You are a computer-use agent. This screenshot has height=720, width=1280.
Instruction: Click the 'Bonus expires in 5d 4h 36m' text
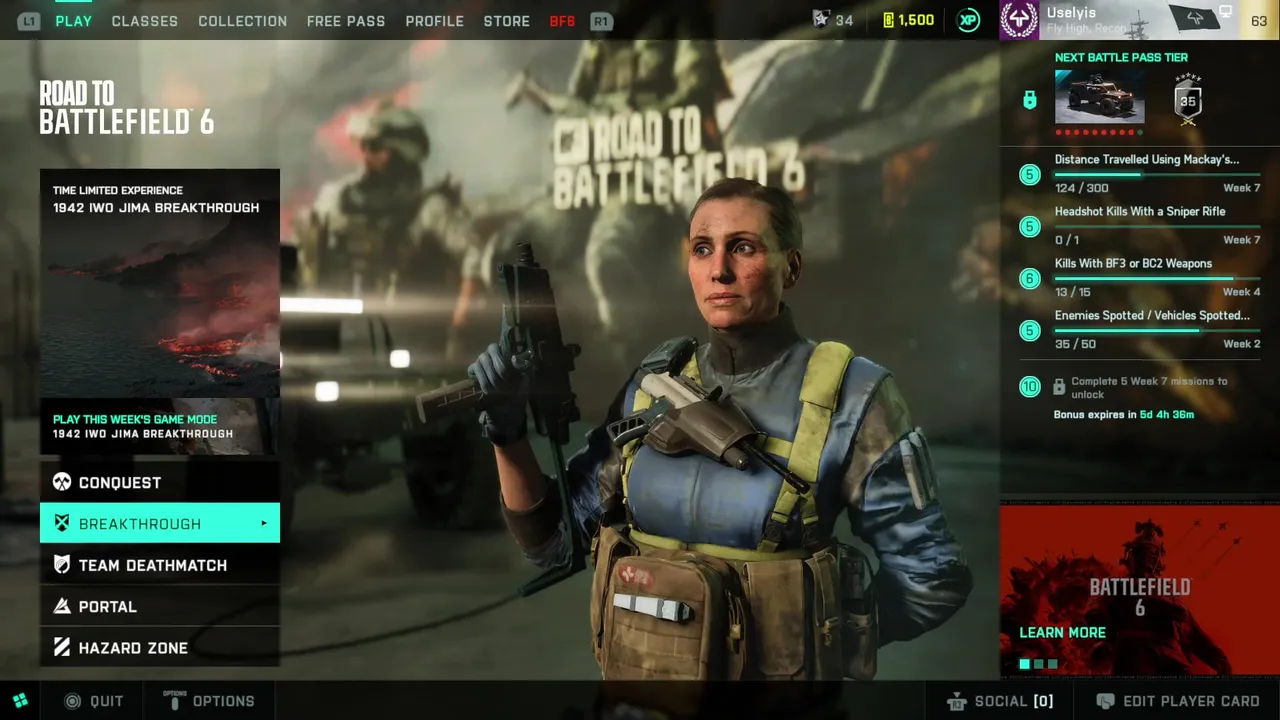pyautogui.click(x=1124, y=414)
